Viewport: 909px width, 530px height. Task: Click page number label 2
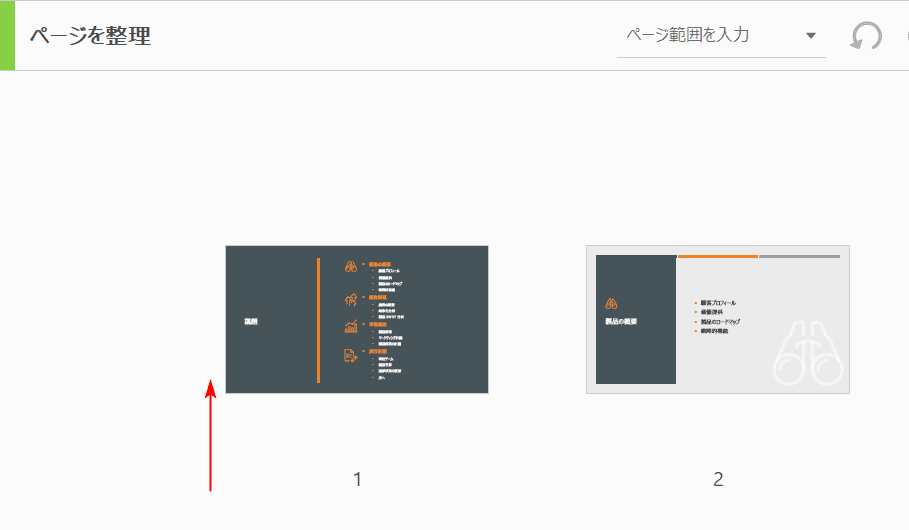(718, 480)
